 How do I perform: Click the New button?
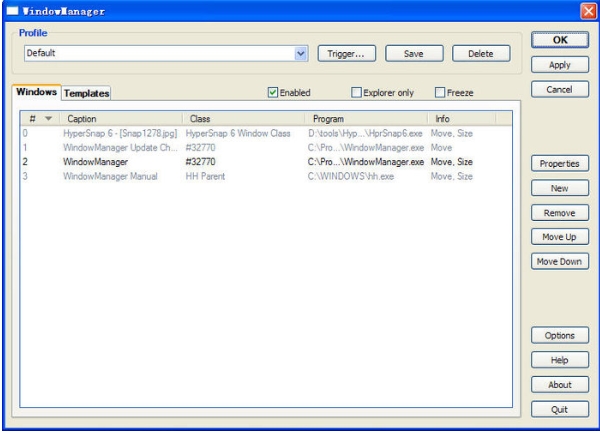[x=560, y=188]
